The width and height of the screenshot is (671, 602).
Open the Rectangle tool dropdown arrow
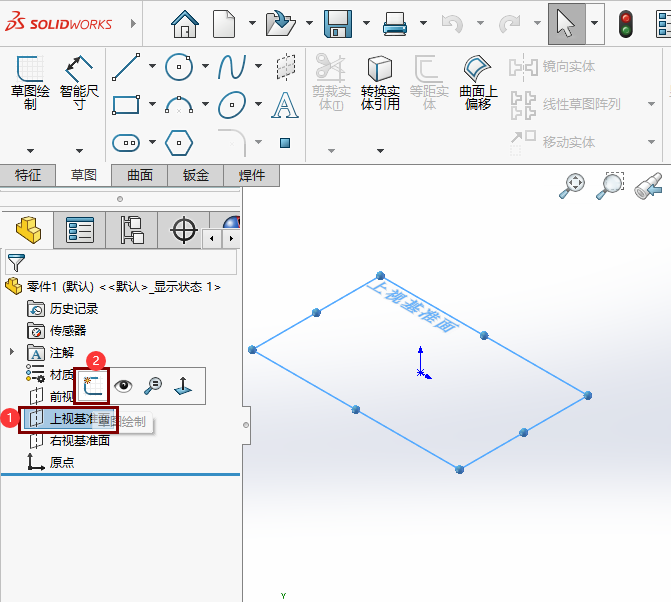[x=152, y=104]
